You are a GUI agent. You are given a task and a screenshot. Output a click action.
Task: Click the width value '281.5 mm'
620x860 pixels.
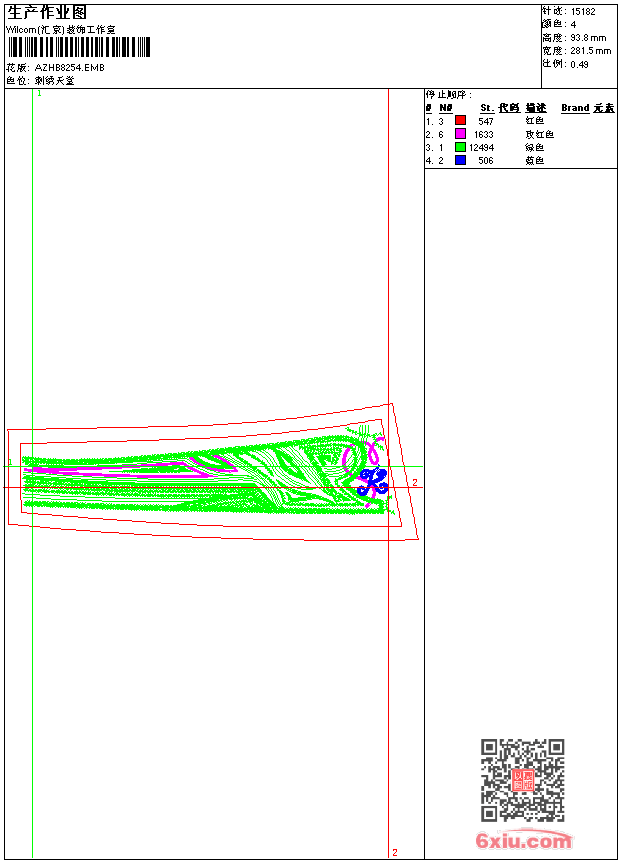coord(590,51)
